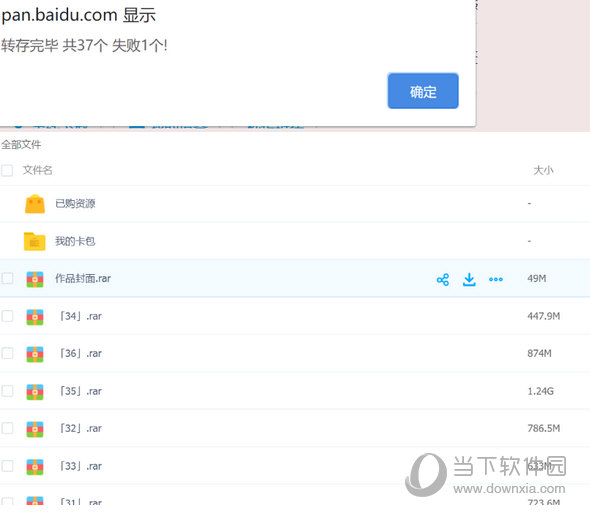590x518 pixels.
Task: Click the archive icon of 「36」.rar
Action: point(35,354)
